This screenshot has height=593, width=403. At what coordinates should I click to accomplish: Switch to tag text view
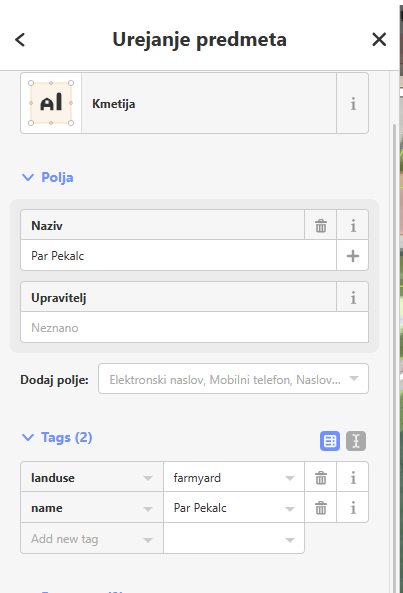pyautogui.click(x=356, y=441)
